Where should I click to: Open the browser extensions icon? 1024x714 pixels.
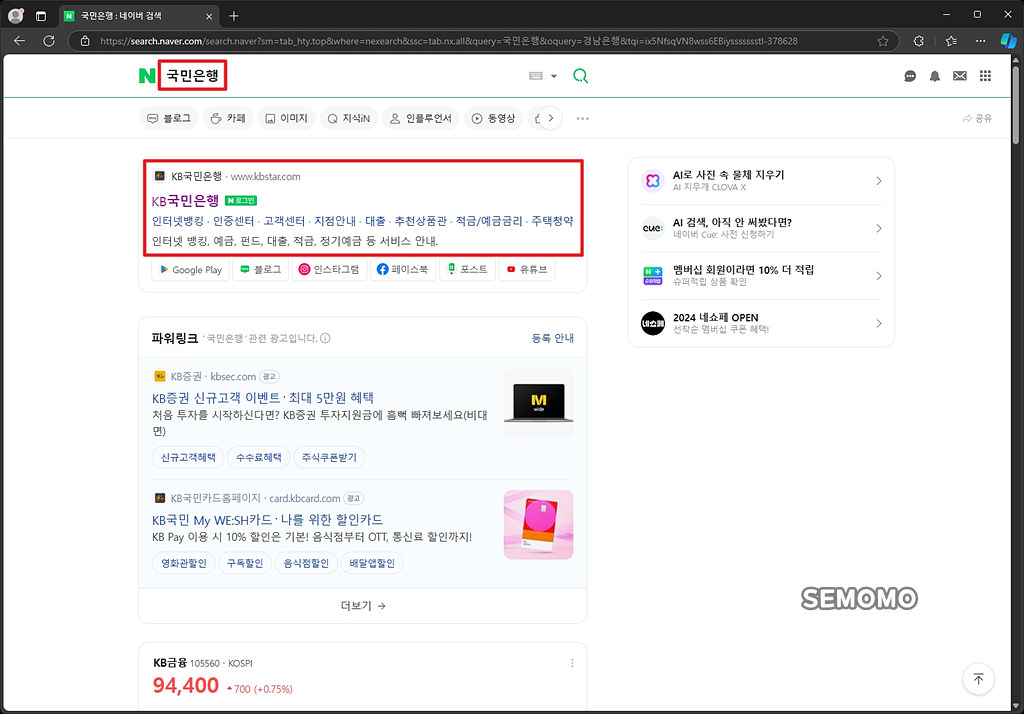click(919, 41)
